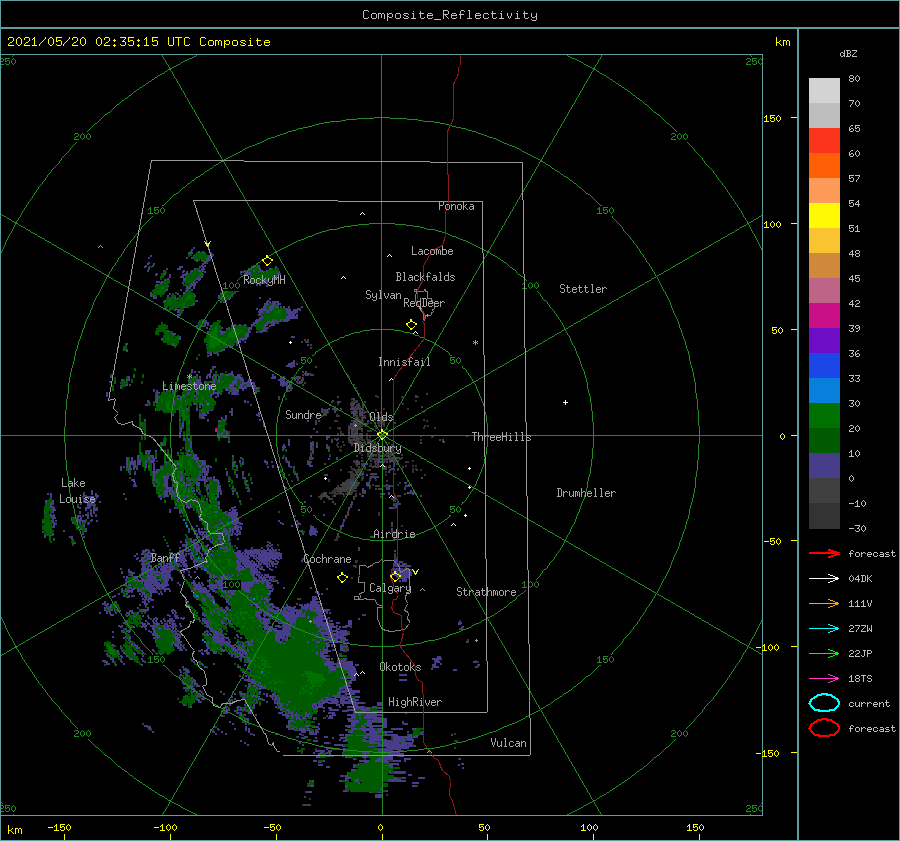
Task: Click the red forecast arrow in legend
Action: click(824, 553)
